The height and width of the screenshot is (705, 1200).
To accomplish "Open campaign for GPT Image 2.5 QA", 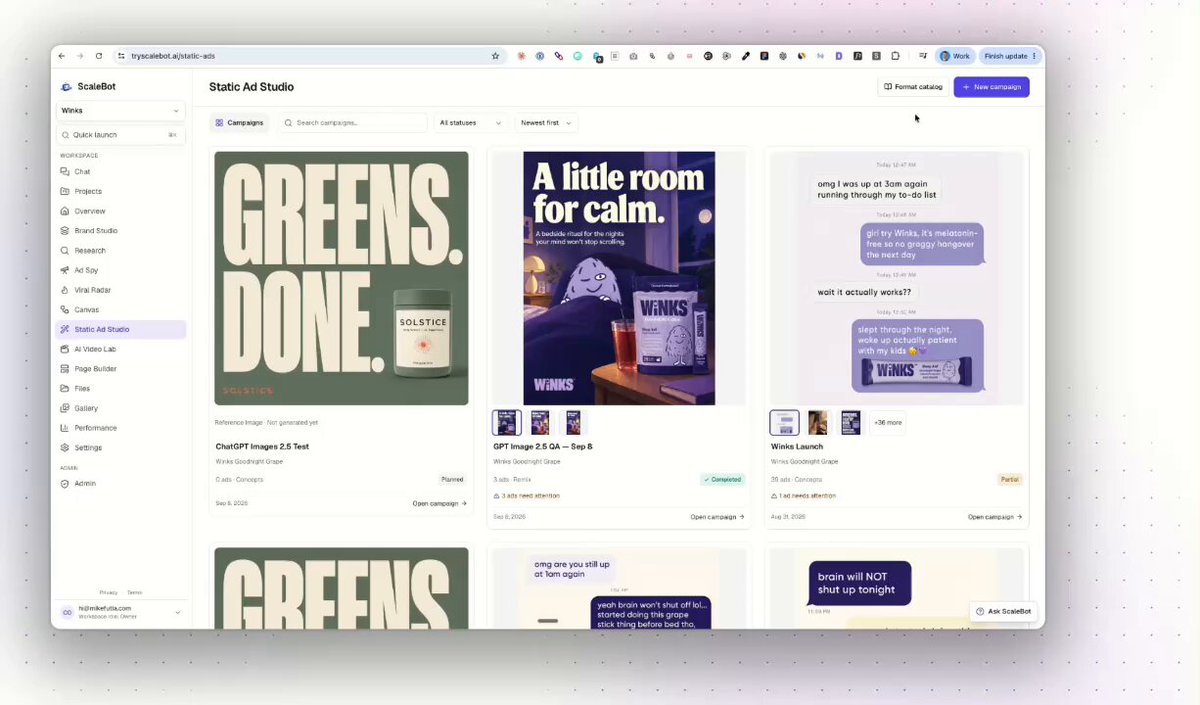I will (x=717, y=517).
